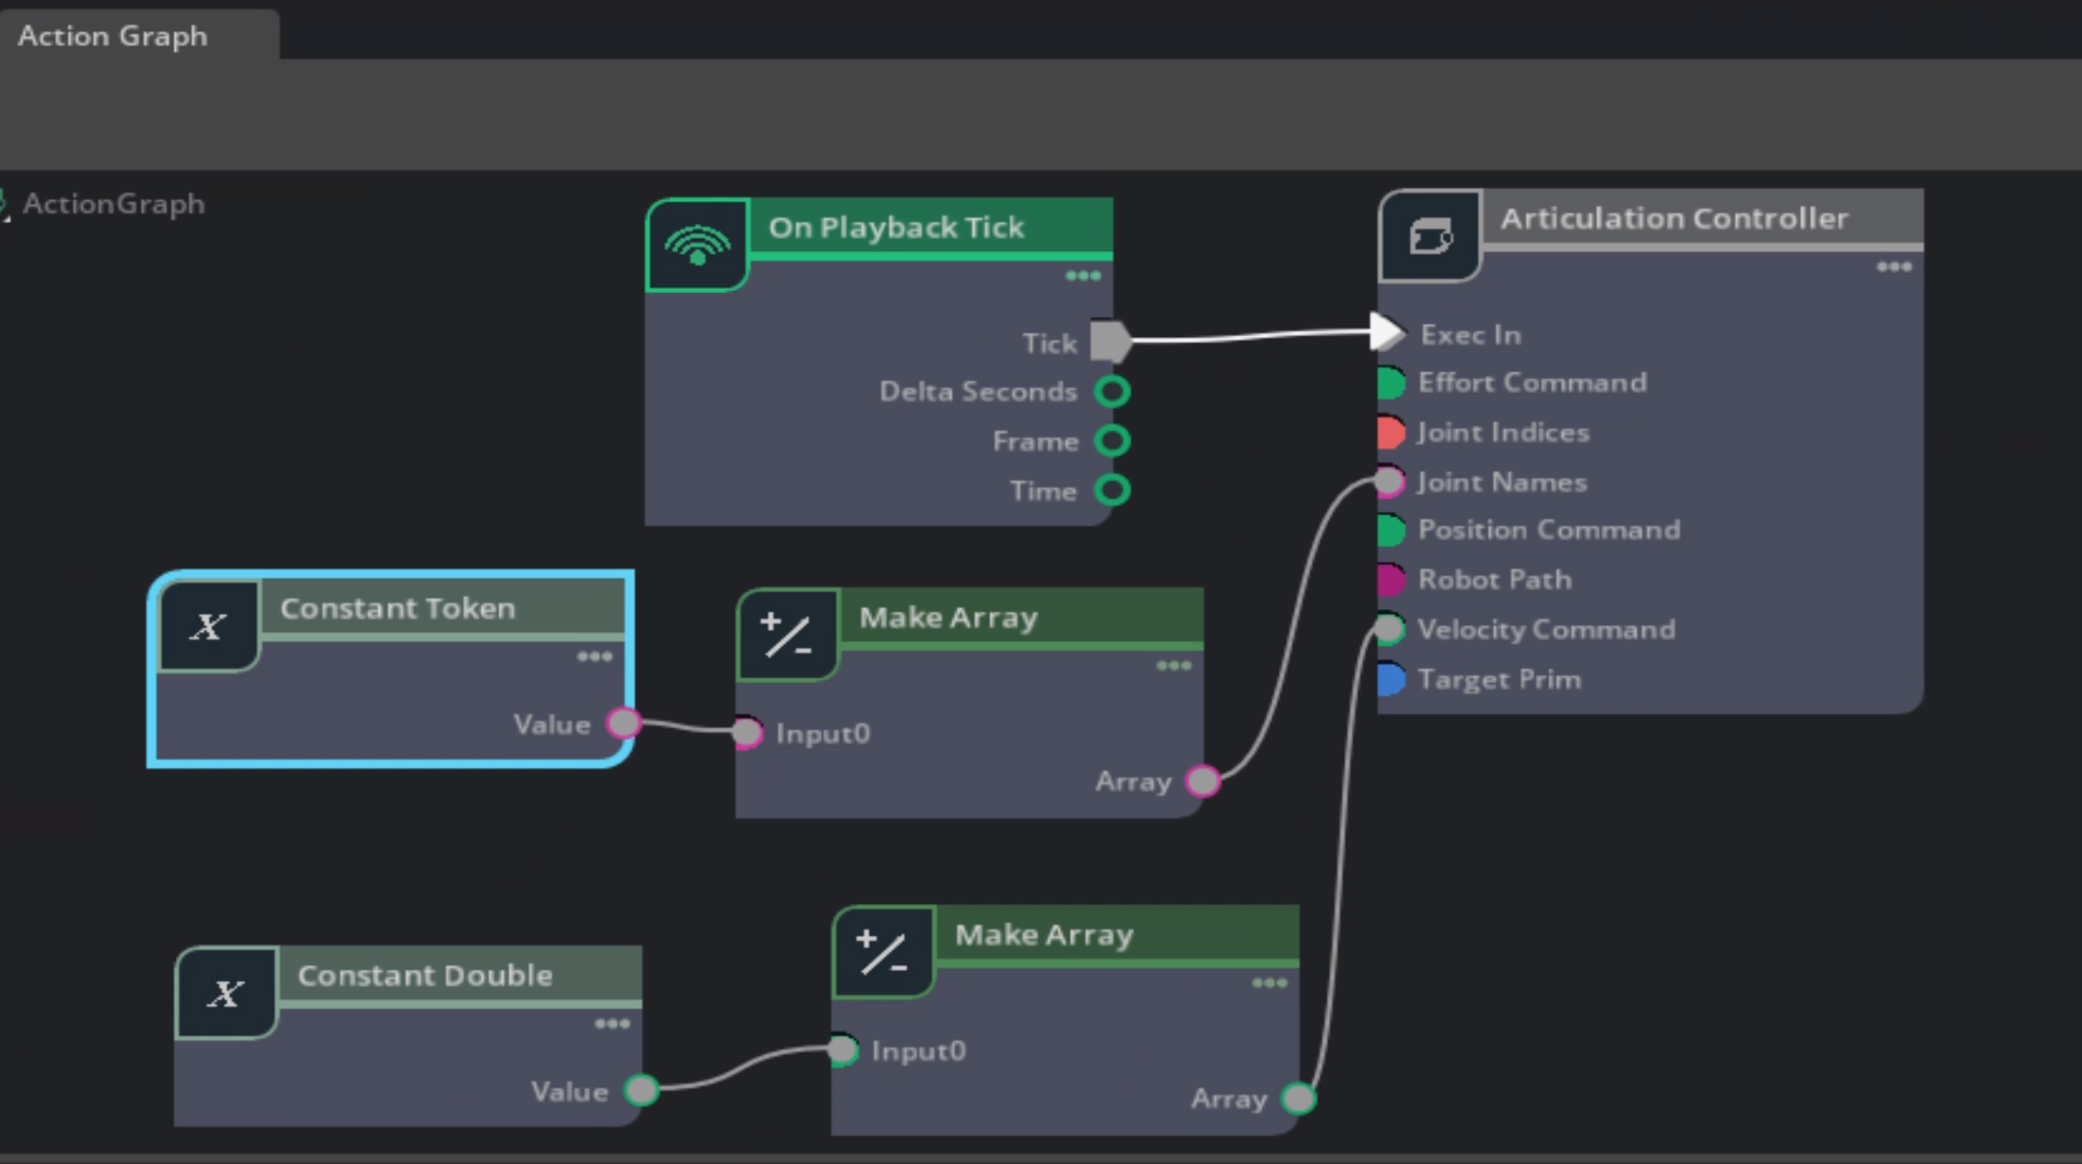Open ellipsis on Make Array feeding Velocity Command
Viewport: 2082px width, 1164px height.
(1270, 983)
